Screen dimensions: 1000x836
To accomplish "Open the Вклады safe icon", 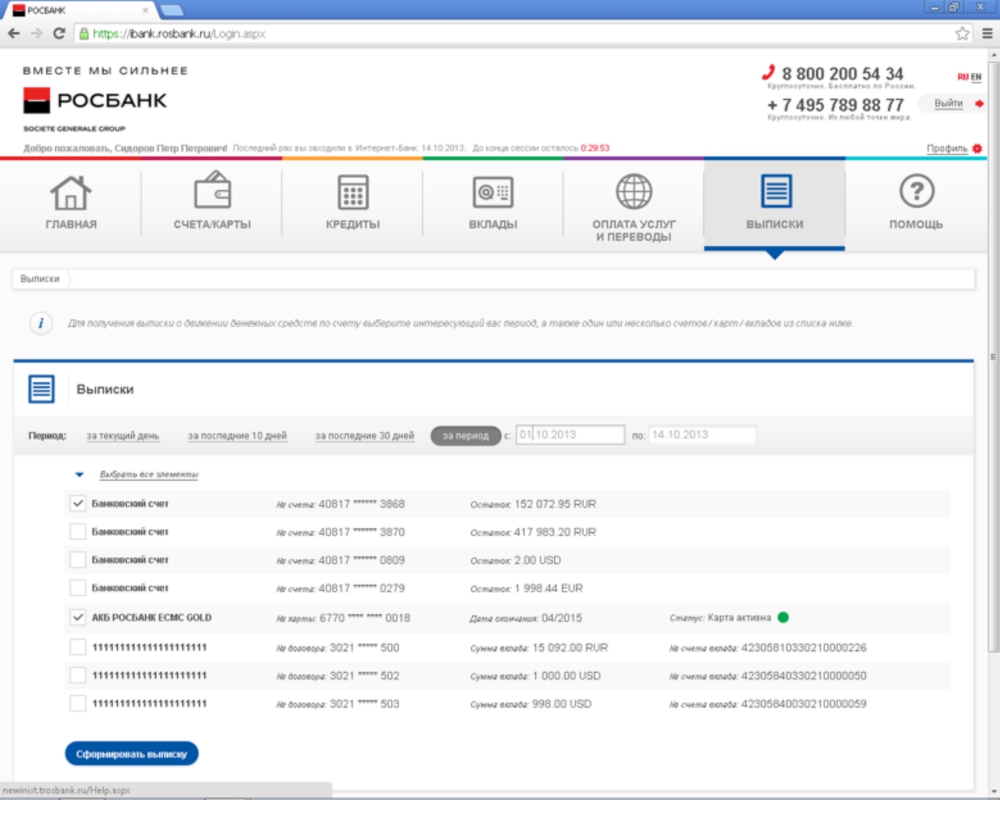I will coord(493,192).
